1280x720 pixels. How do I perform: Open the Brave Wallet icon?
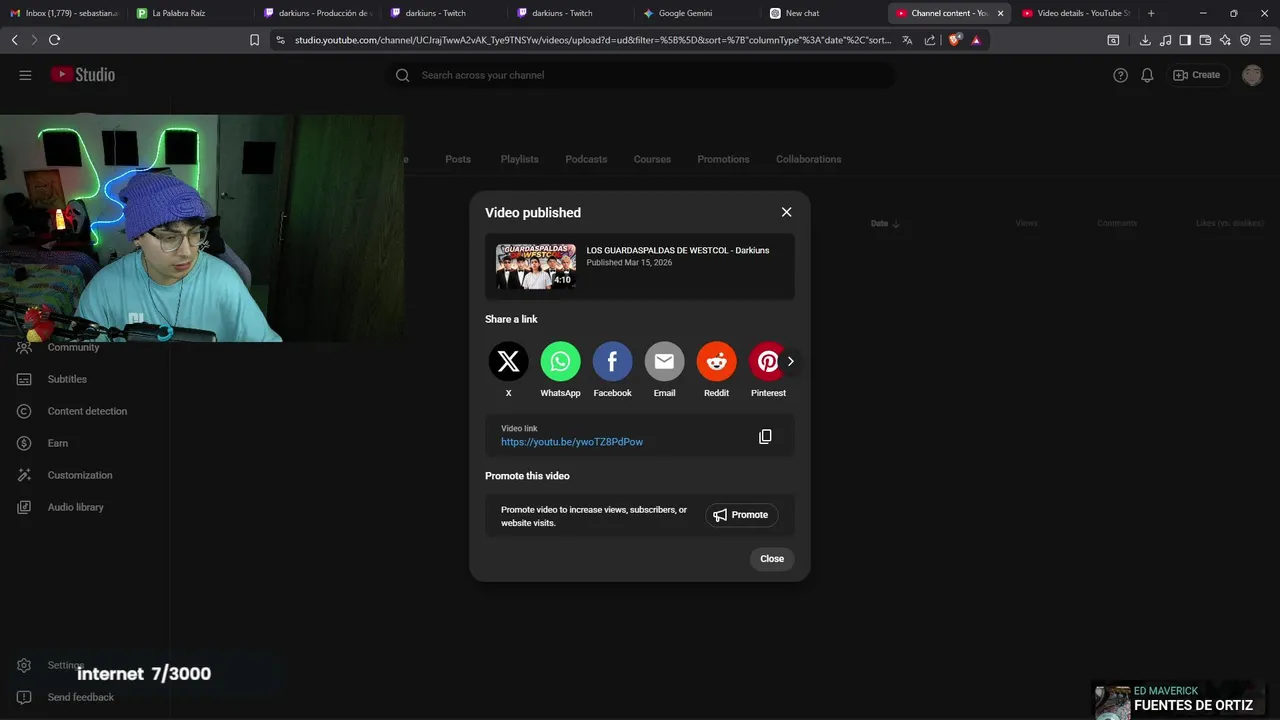[x=1205, y=40]
